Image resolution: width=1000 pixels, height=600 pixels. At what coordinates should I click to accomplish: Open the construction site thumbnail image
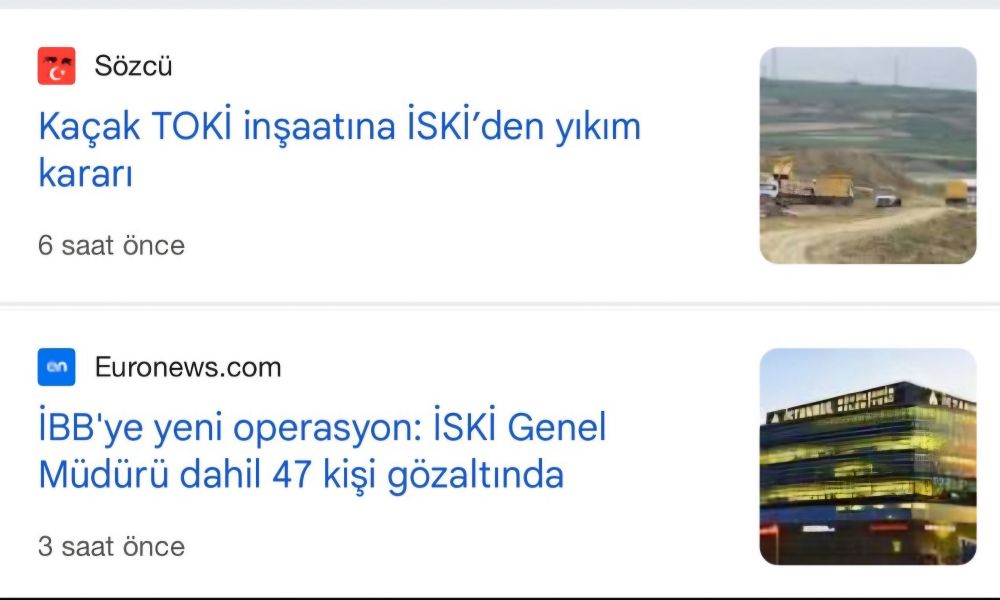[868, 155]
